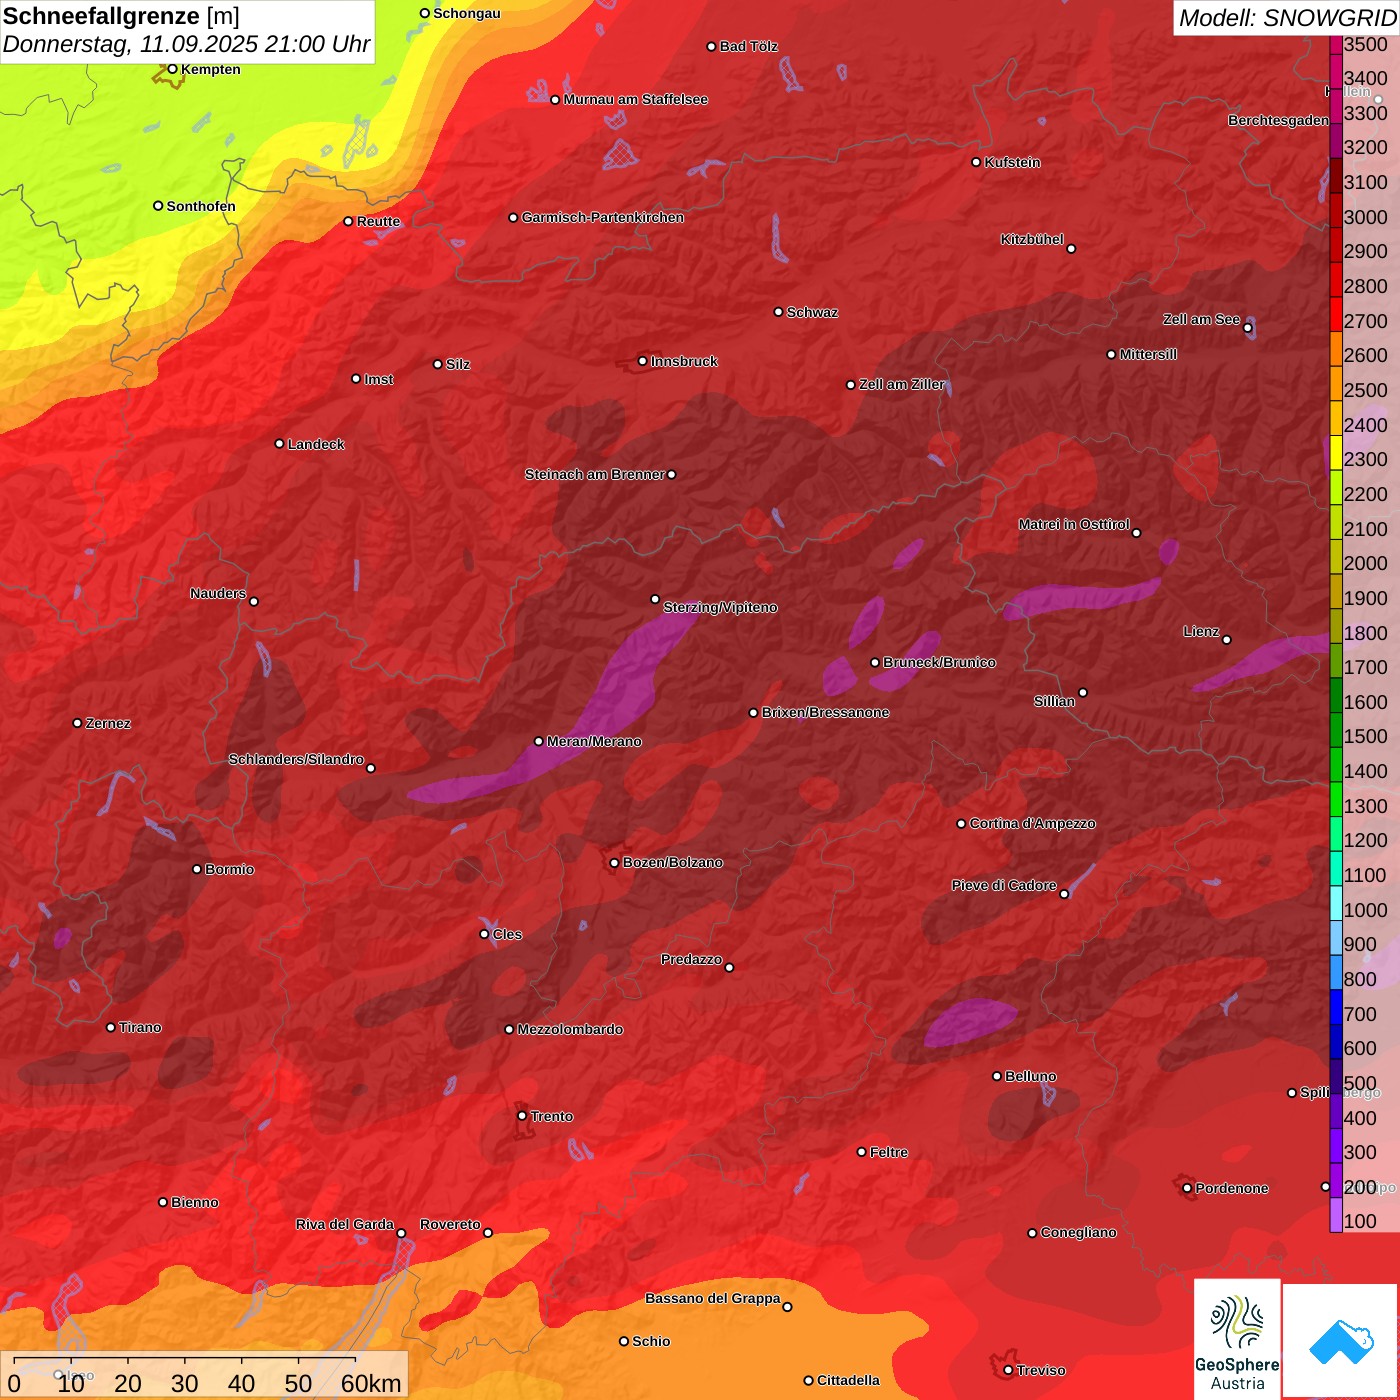Click the blue cloud logo icon
This screenshot has height=1400, width=1400.
[1341, 1341]
